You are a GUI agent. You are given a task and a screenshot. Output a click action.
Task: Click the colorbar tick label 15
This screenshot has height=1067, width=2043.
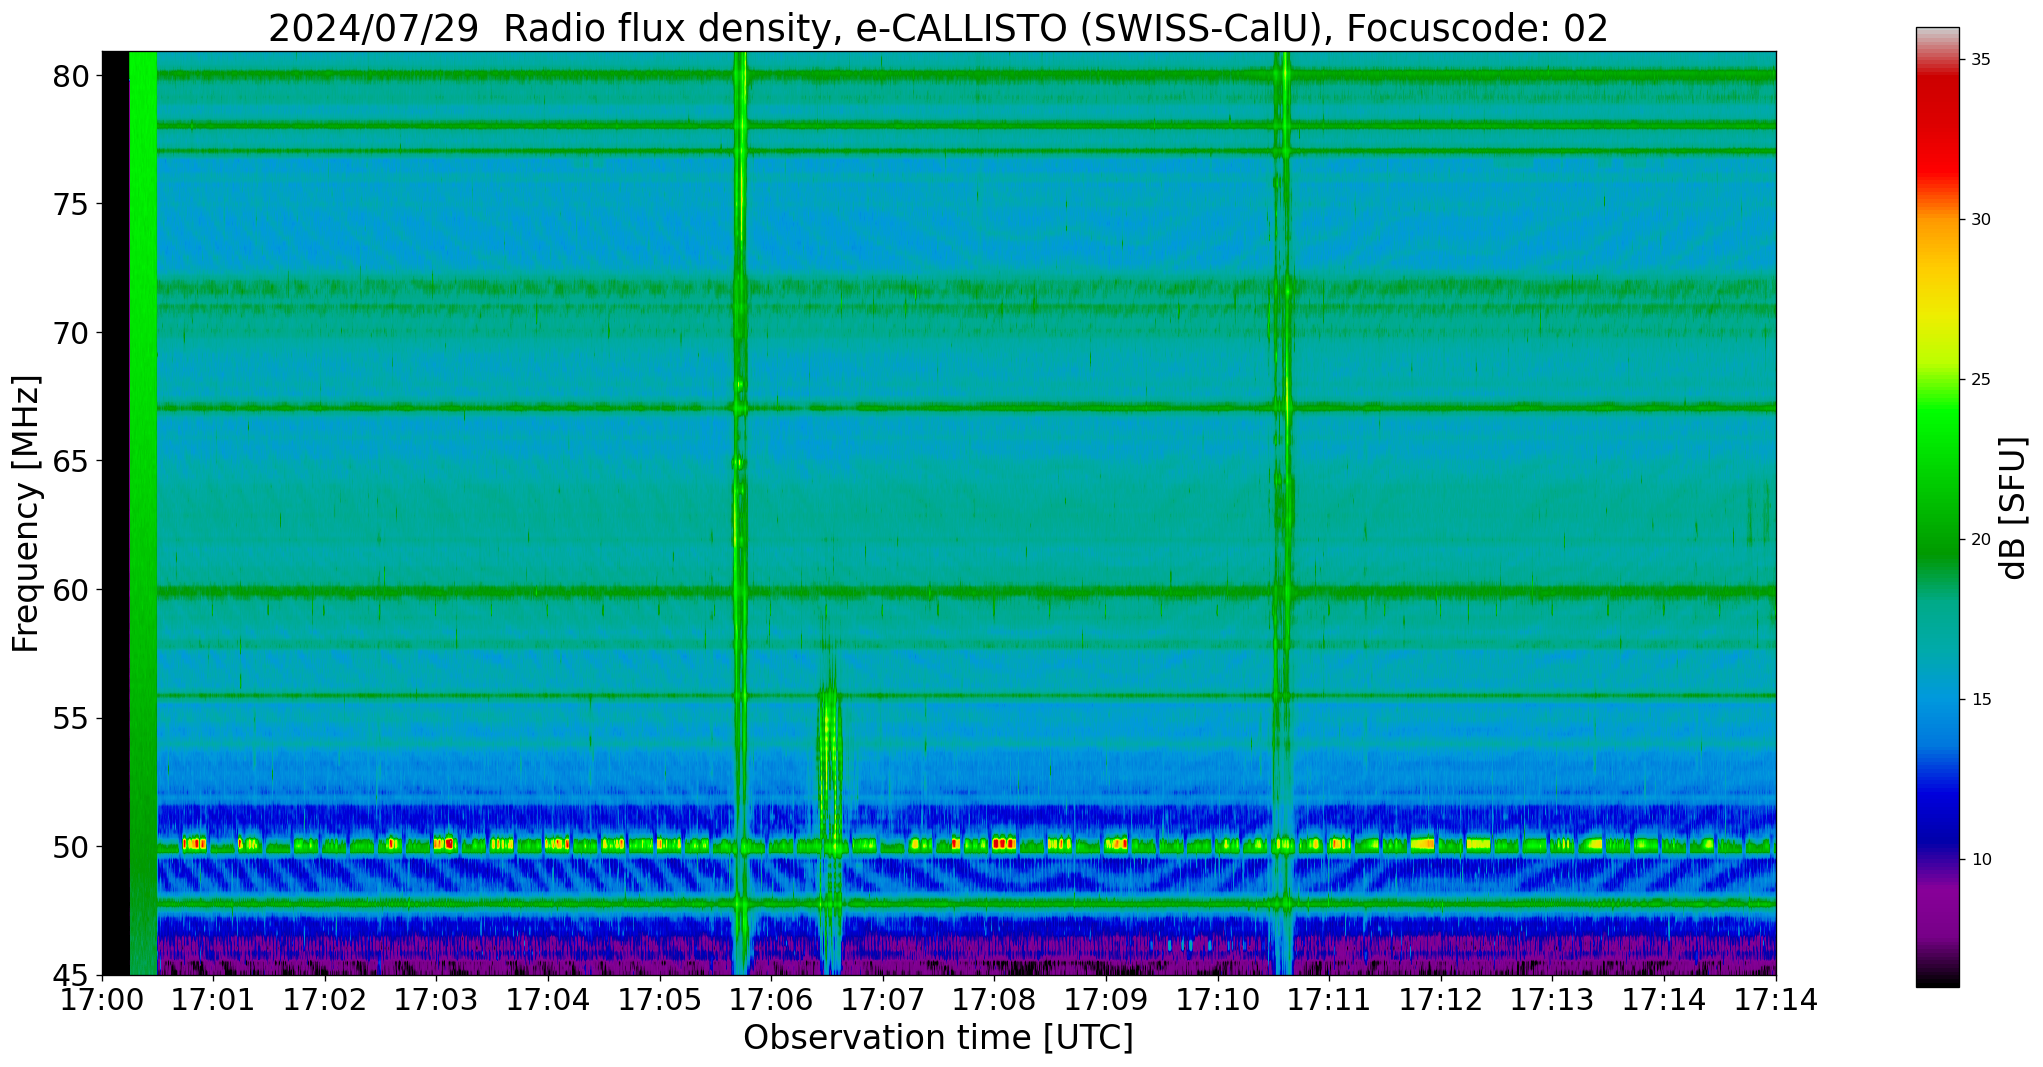(1981, 700)
